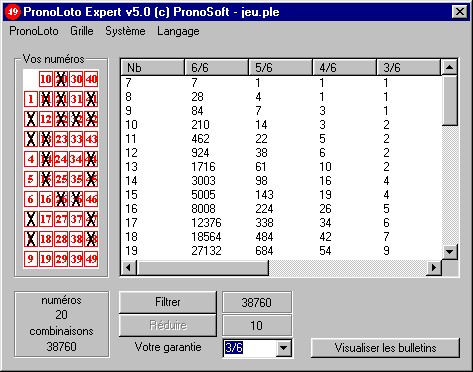Open the Grille menu
Screen dimensions: 473x372
click(82, 31)
